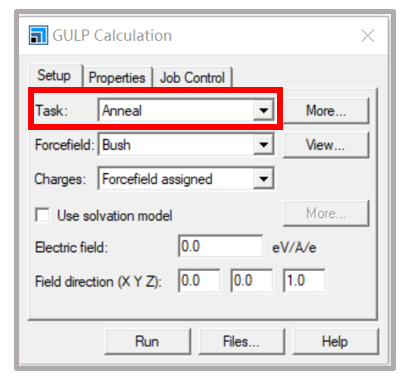Open the Files button
414x376 pixels.
pos(241,342)
